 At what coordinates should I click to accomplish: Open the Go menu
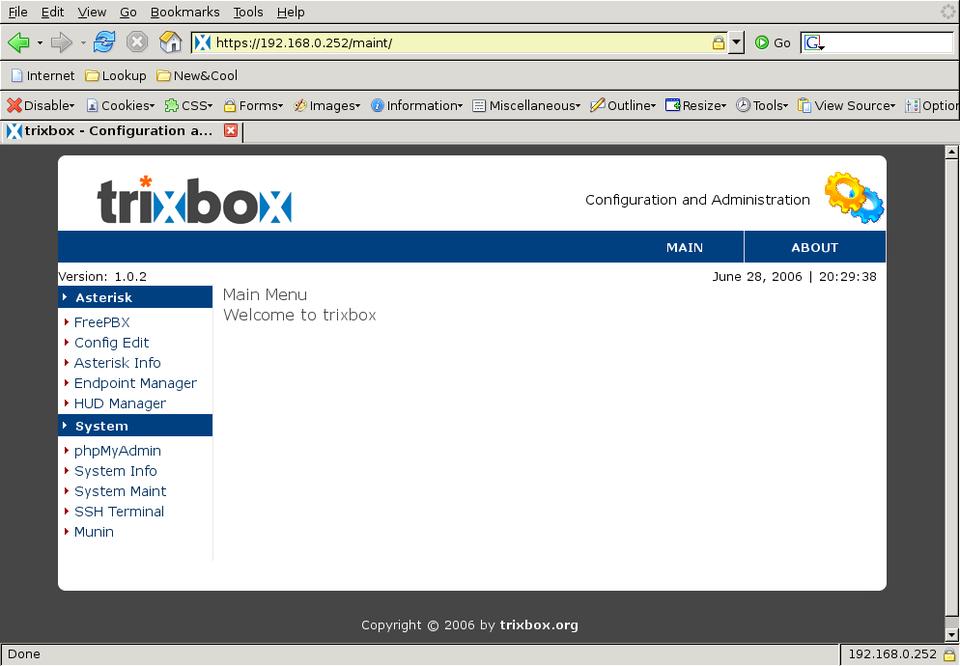(x=128, y=12)
